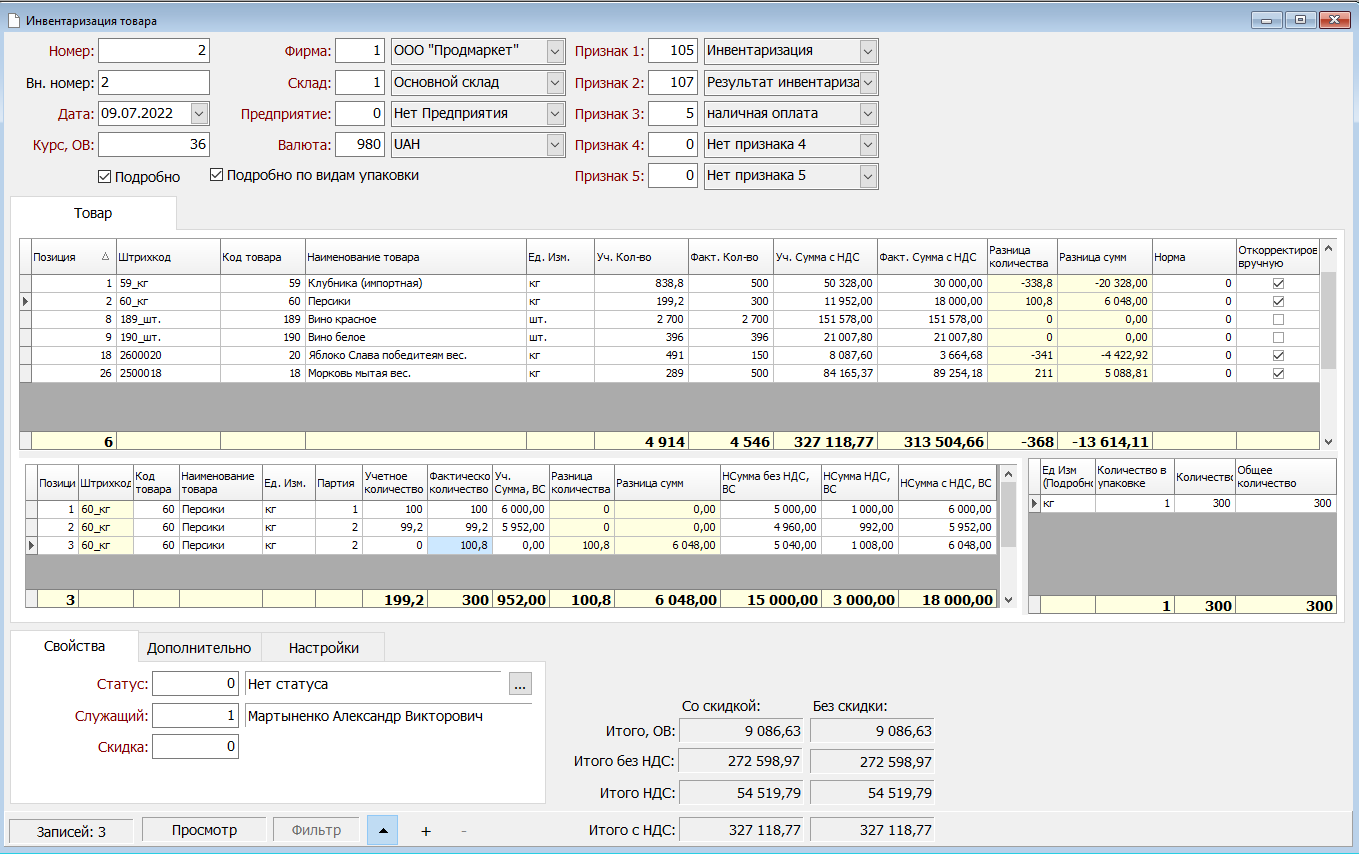Check manual correction for Вино красное
Image resolution: width=1359 pixels, height=854 pixels.
1278,319
